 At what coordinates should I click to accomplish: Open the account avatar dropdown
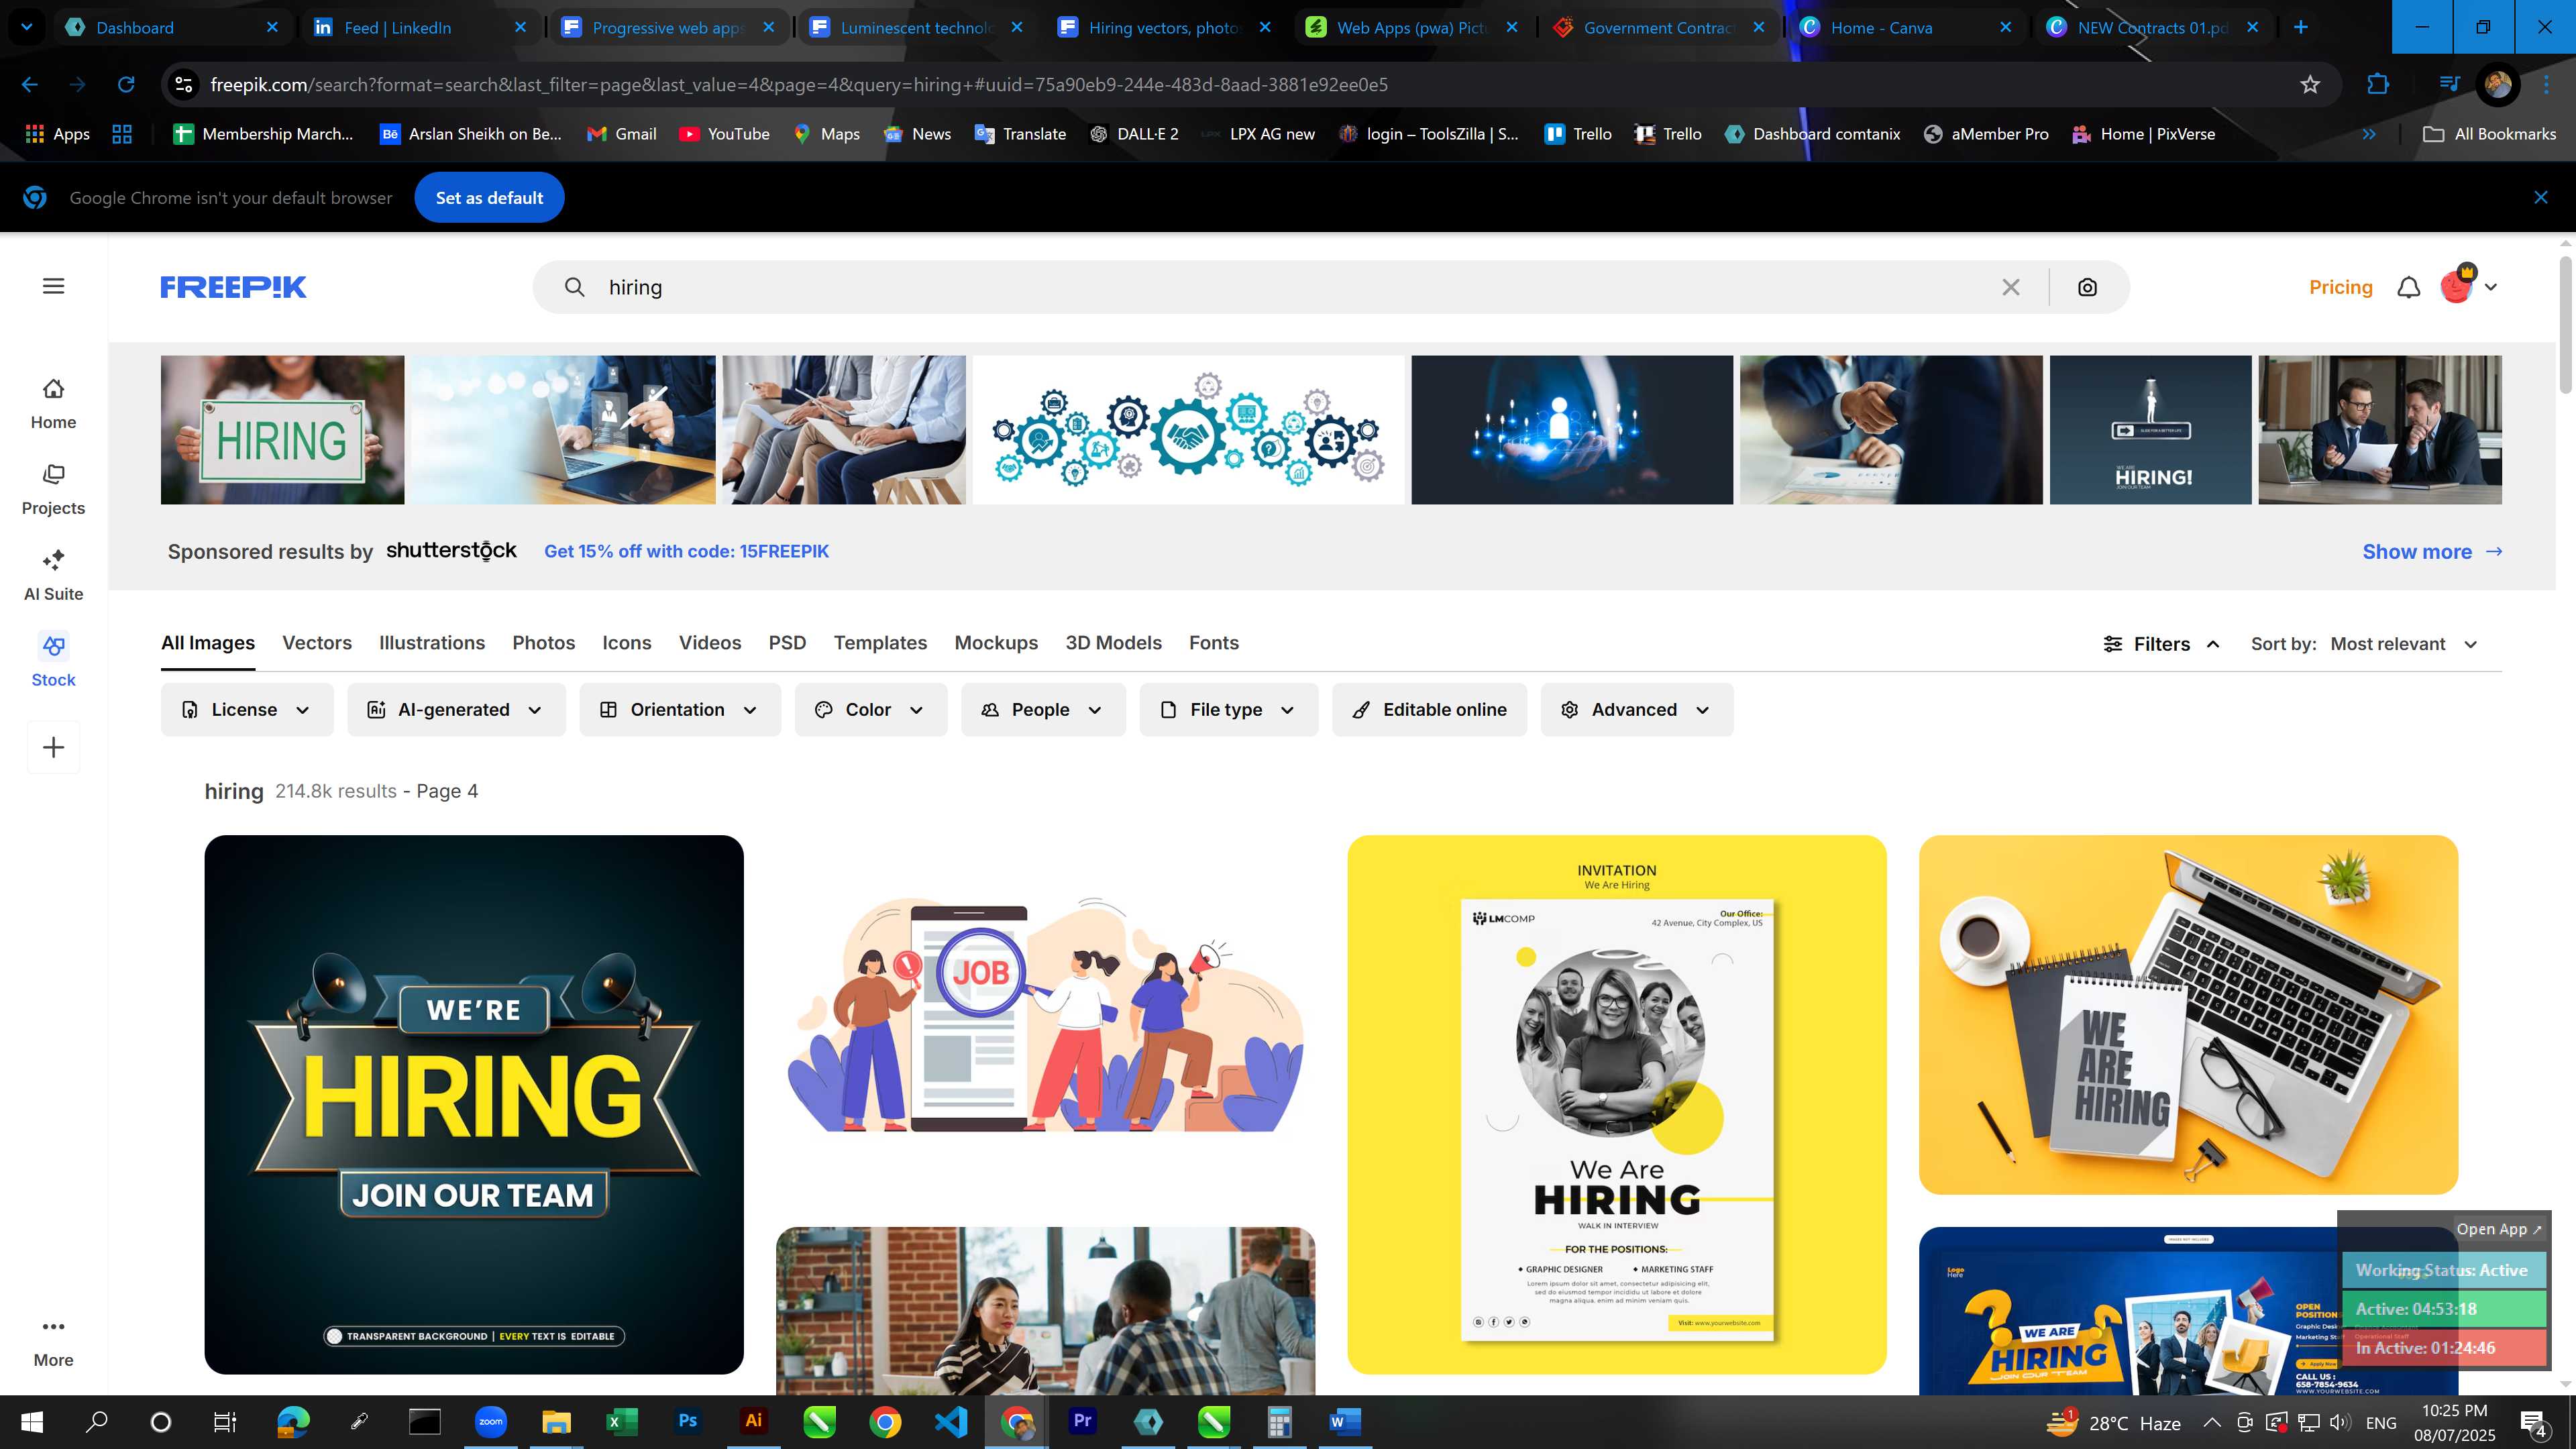[2469, 286]
